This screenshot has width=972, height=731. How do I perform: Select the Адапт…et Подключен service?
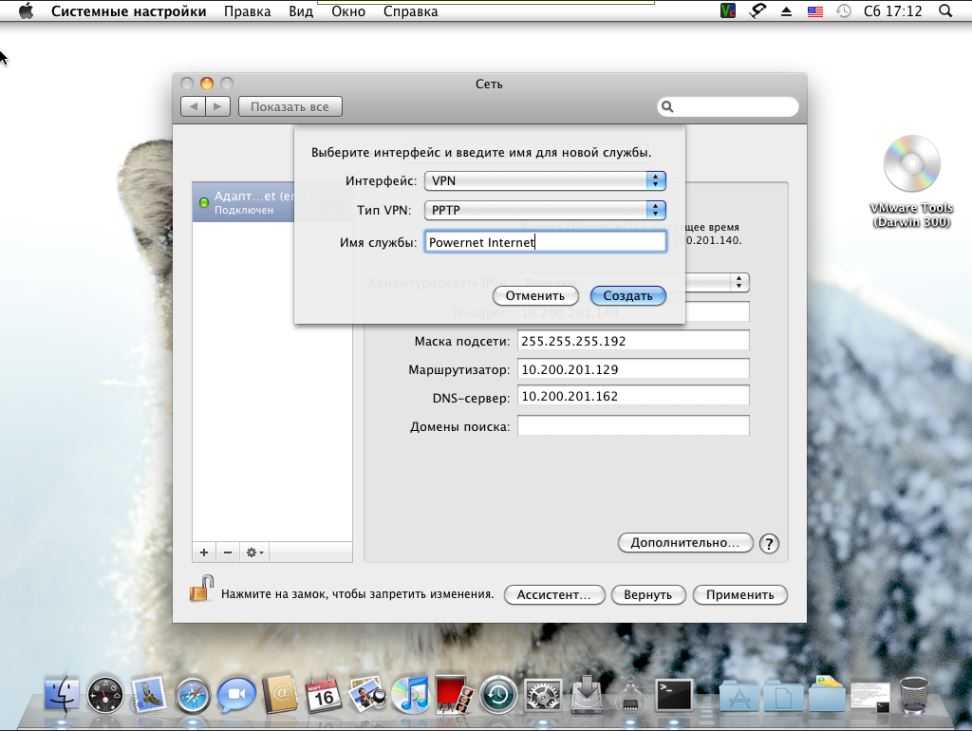(x=243, y=202)
